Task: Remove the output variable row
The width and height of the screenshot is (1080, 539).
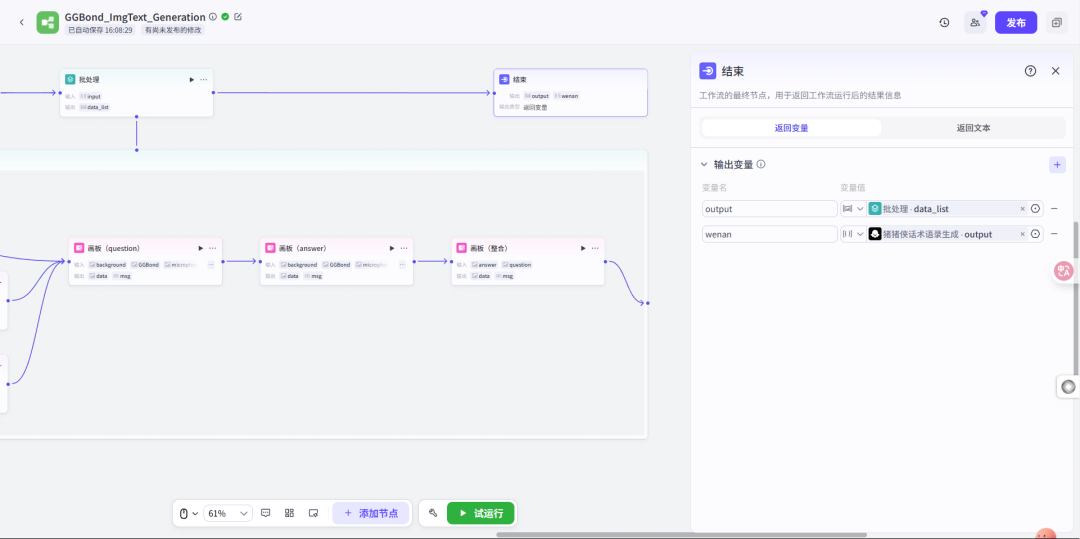Action: coord(1055,209)
